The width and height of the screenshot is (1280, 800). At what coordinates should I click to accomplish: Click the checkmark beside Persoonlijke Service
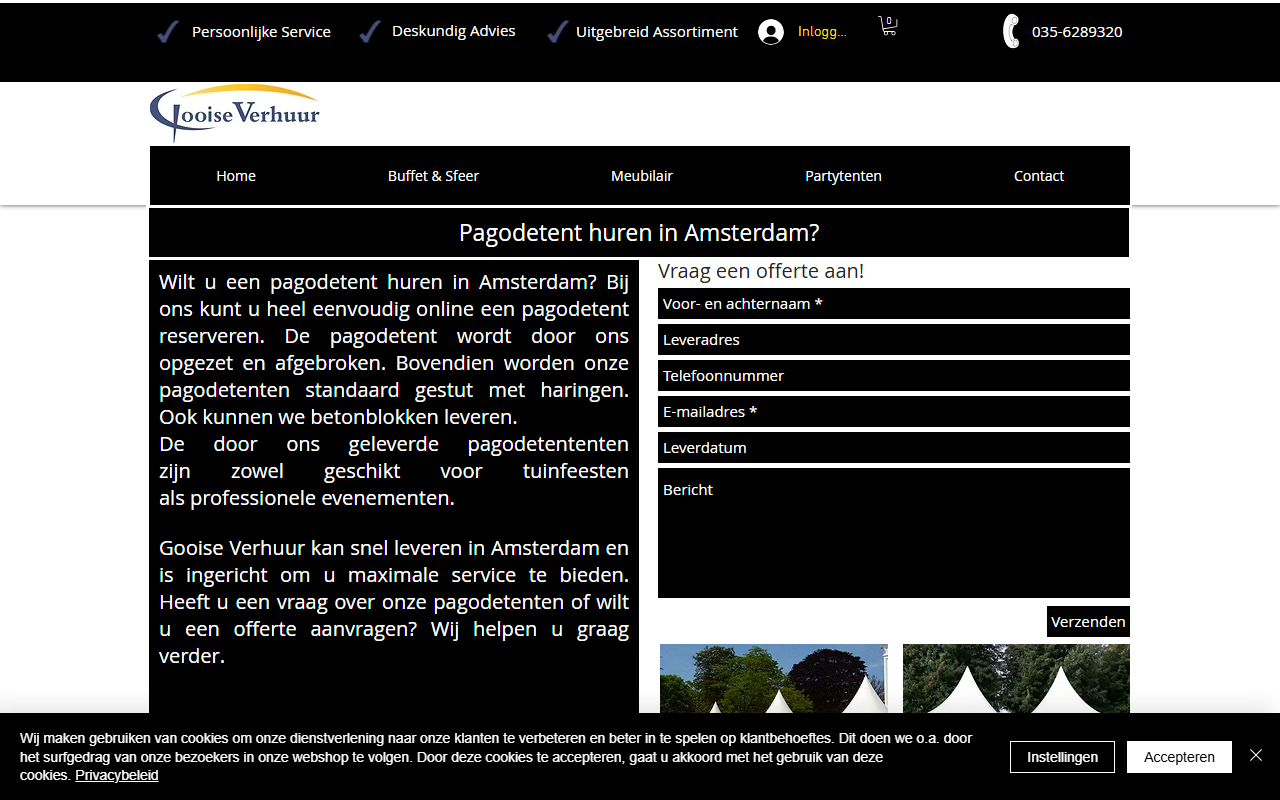click(x=168, y=32)
